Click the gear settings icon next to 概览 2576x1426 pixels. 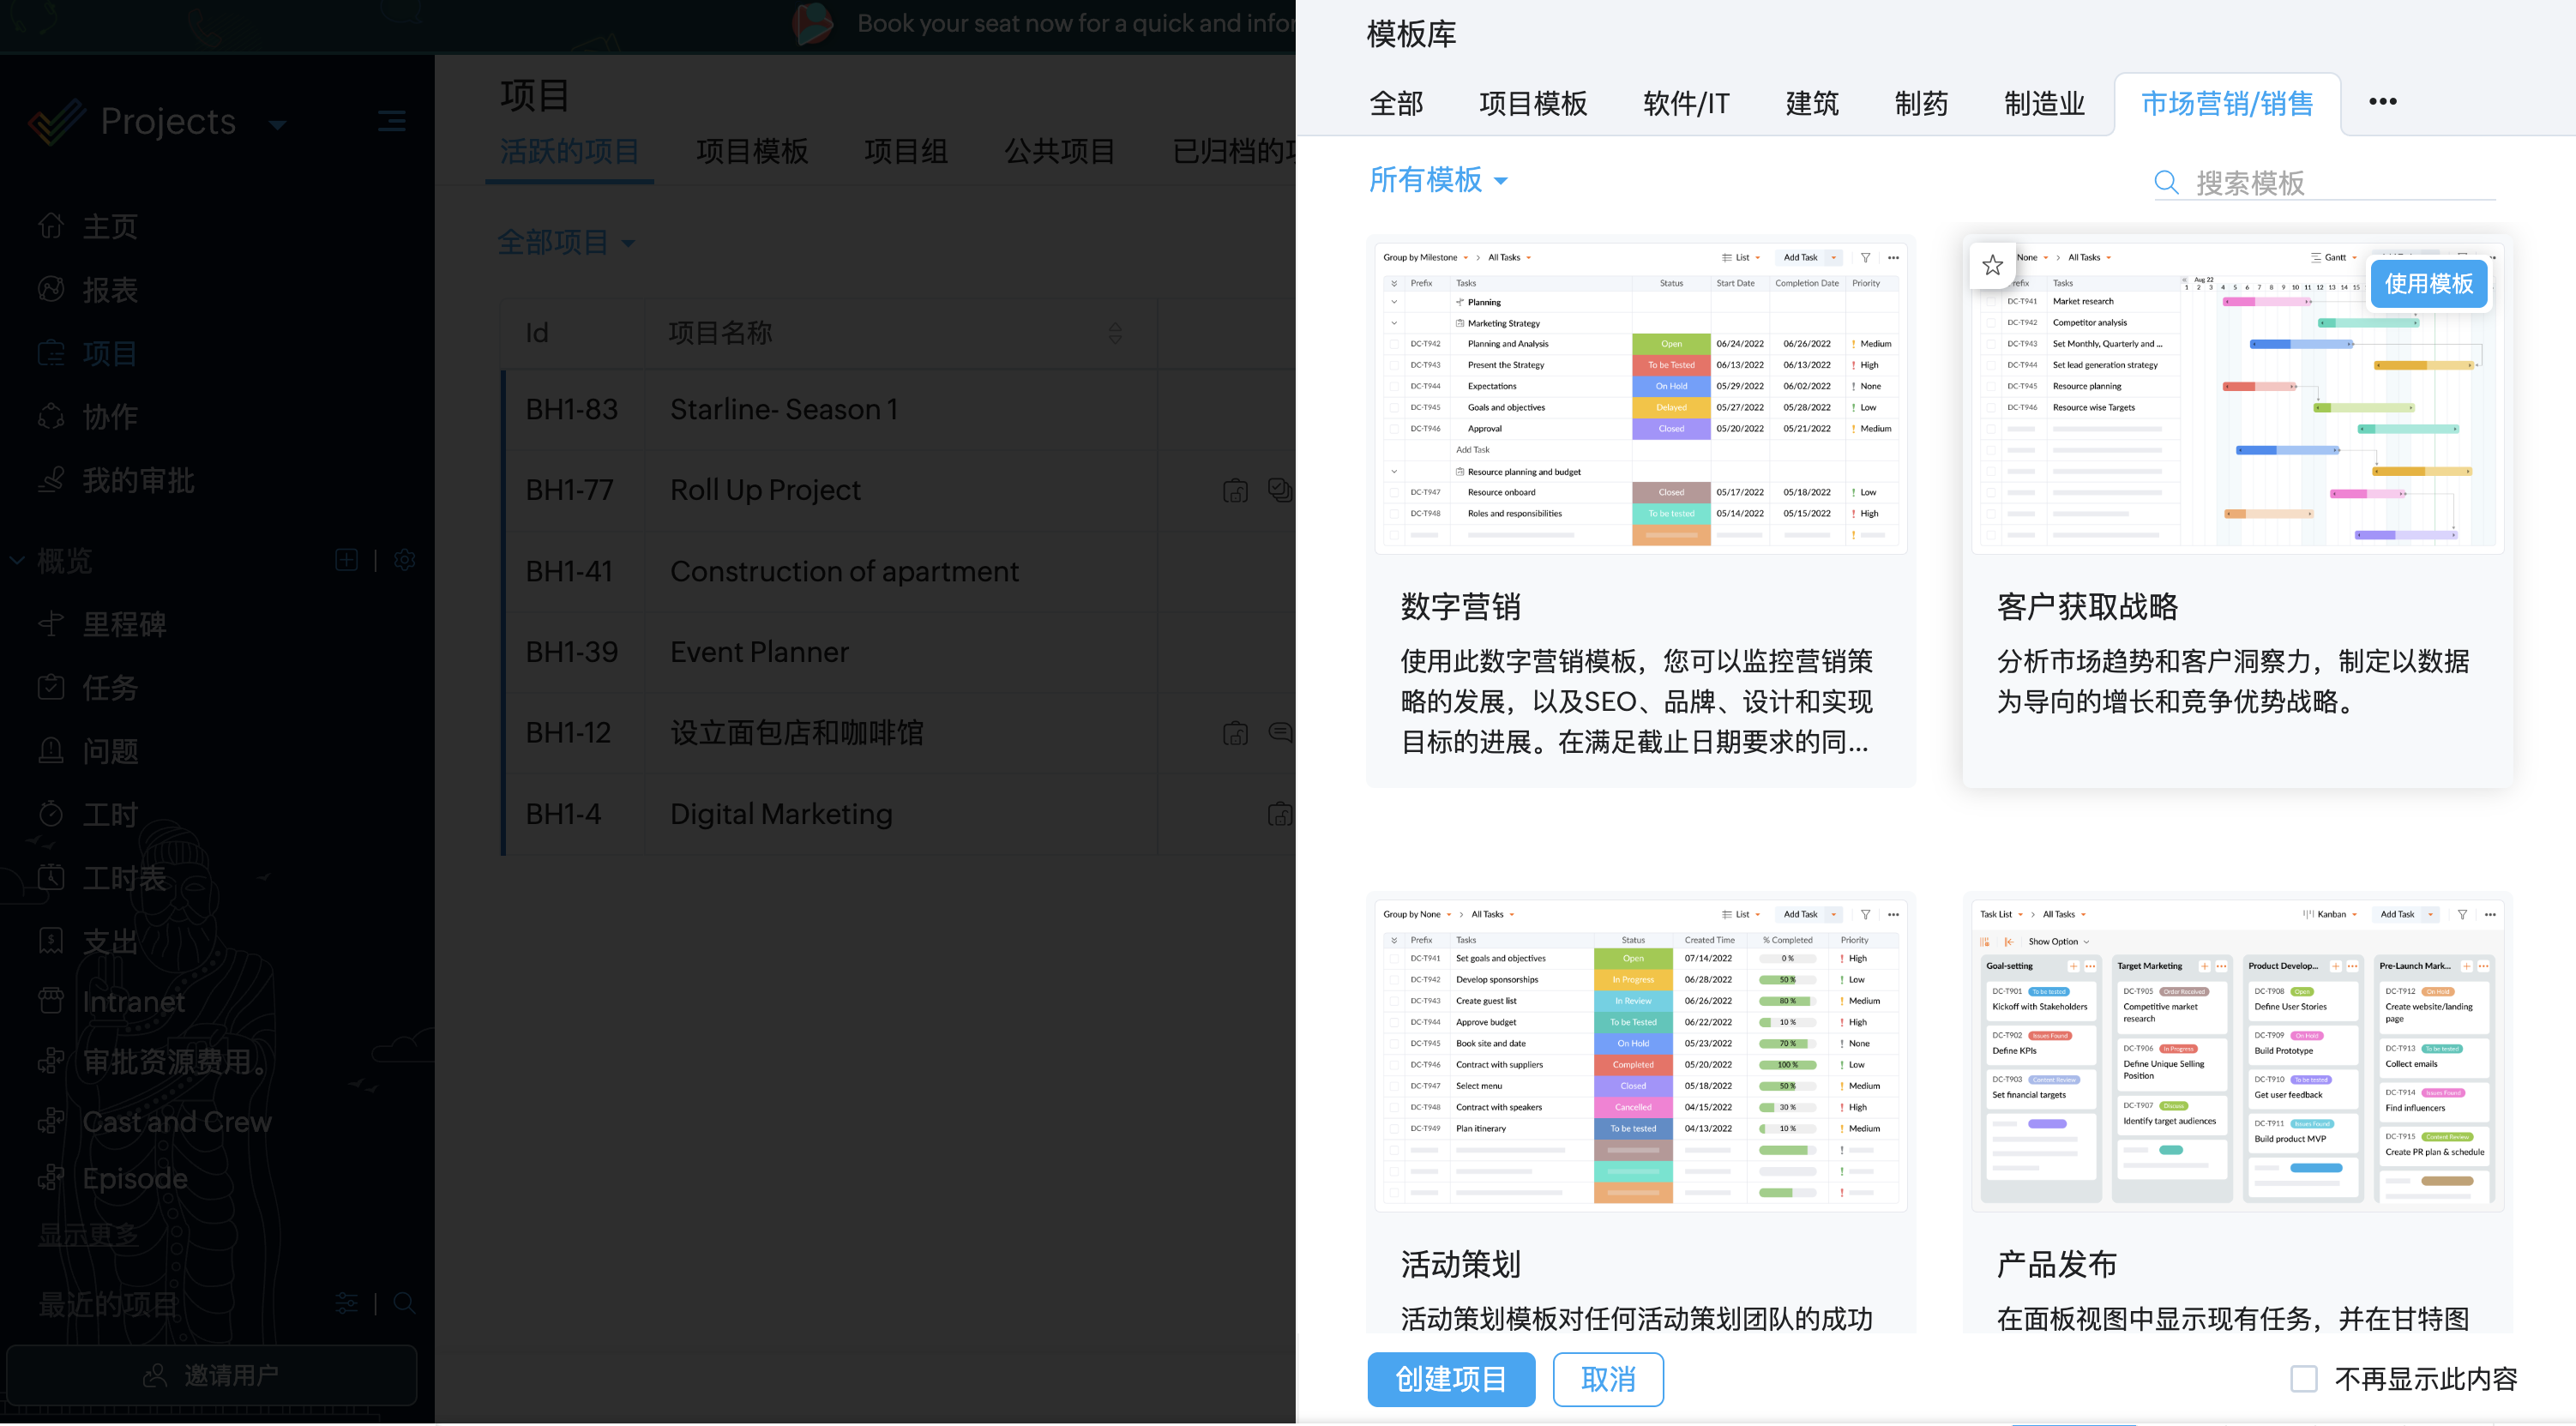point(405,560)
